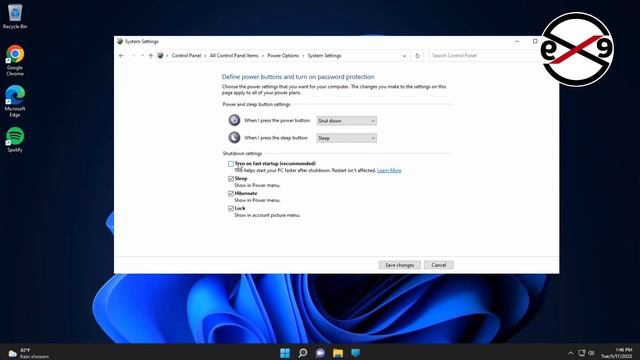The height and width of the screenshot is (360, 640).
Task: Open the sleep button action dropdown
Action: pos(347,138)
